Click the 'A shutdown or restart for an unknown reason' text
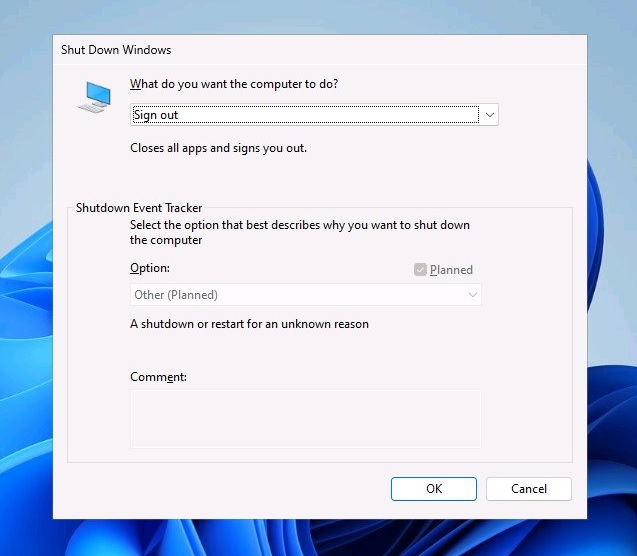The height and width of the screenshot is (556, 637). (249, 324)
